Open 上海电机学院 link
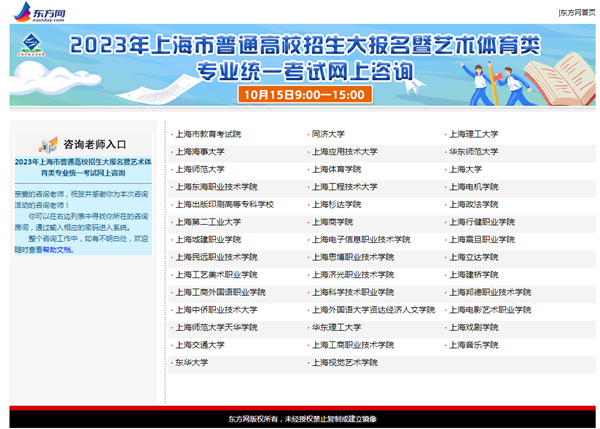The image size is (600, 429). (474, 187)
